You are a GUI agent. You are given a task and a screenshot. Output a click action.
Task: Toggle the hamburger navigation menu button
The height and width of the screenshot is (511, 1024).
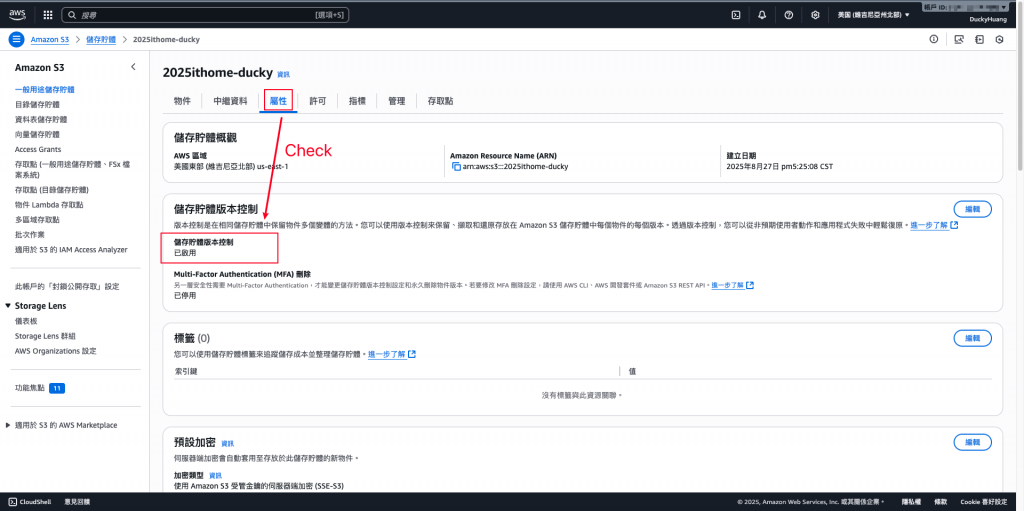pyautogui.click(x=16, y=39)
